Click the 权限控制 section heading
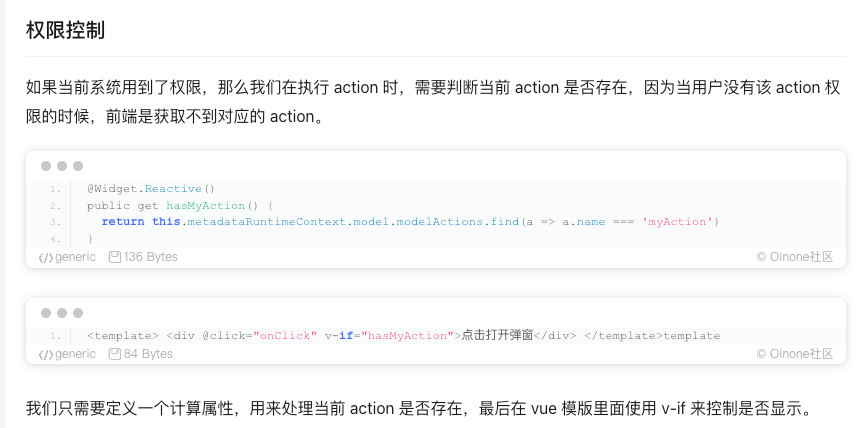Viewport: 857px width, 428px height. tap(65, 31)
